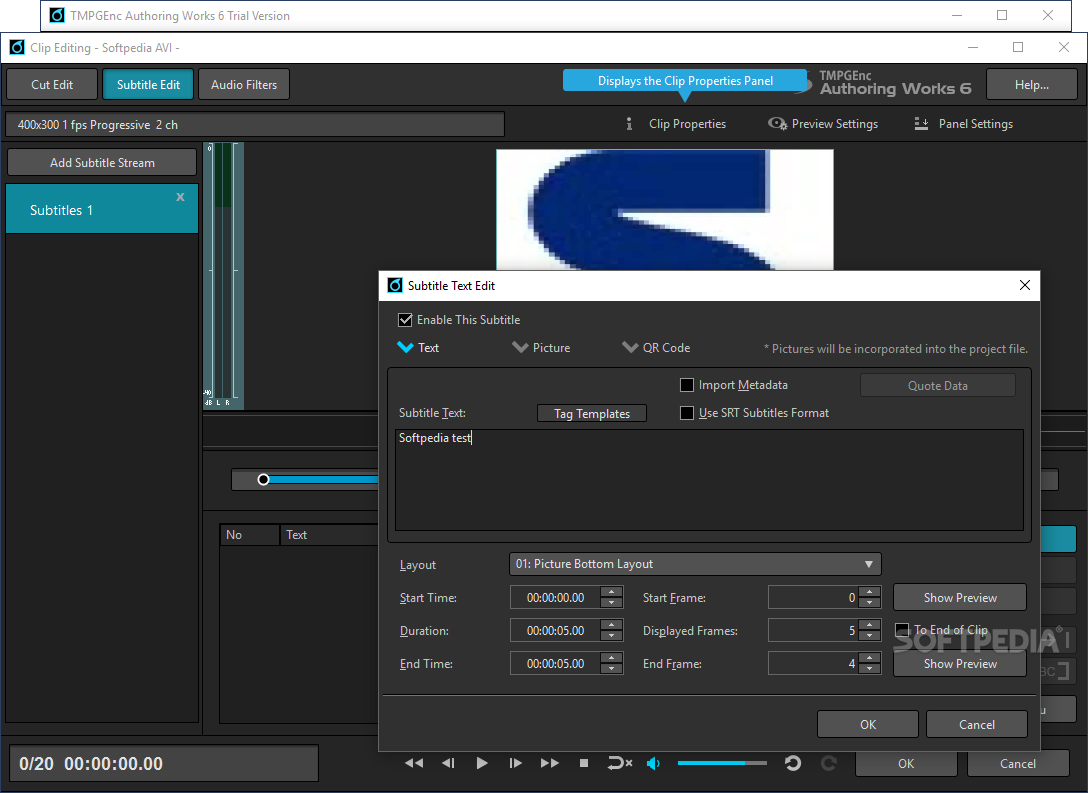1088x793 pixels.
Task: Click the timeline seek bar handle
Action: coord(263,479)
